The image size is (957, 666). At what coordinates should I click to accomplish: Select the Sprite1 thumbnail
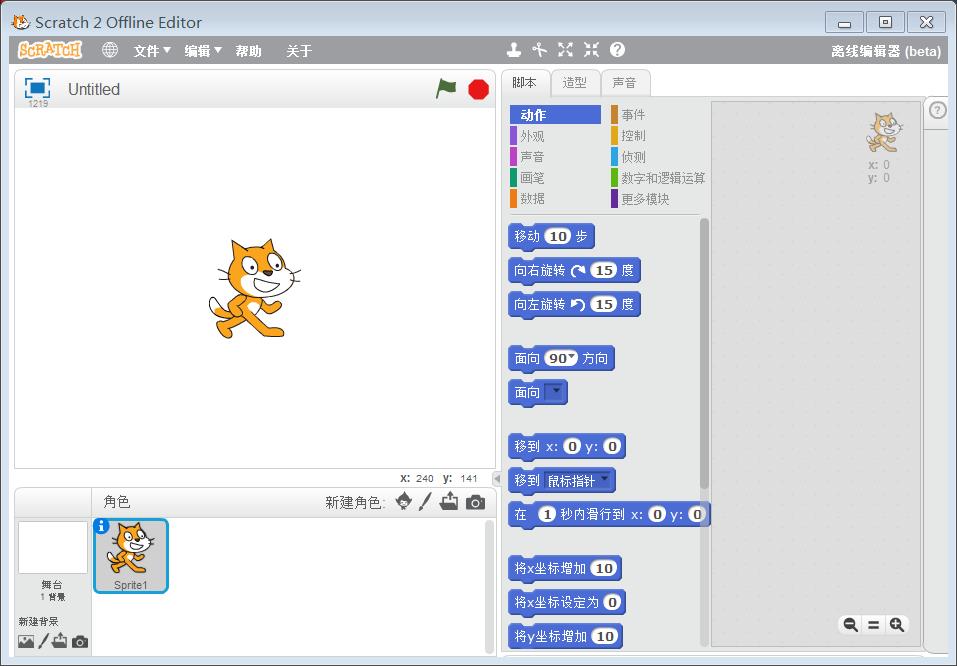[131, 556]
